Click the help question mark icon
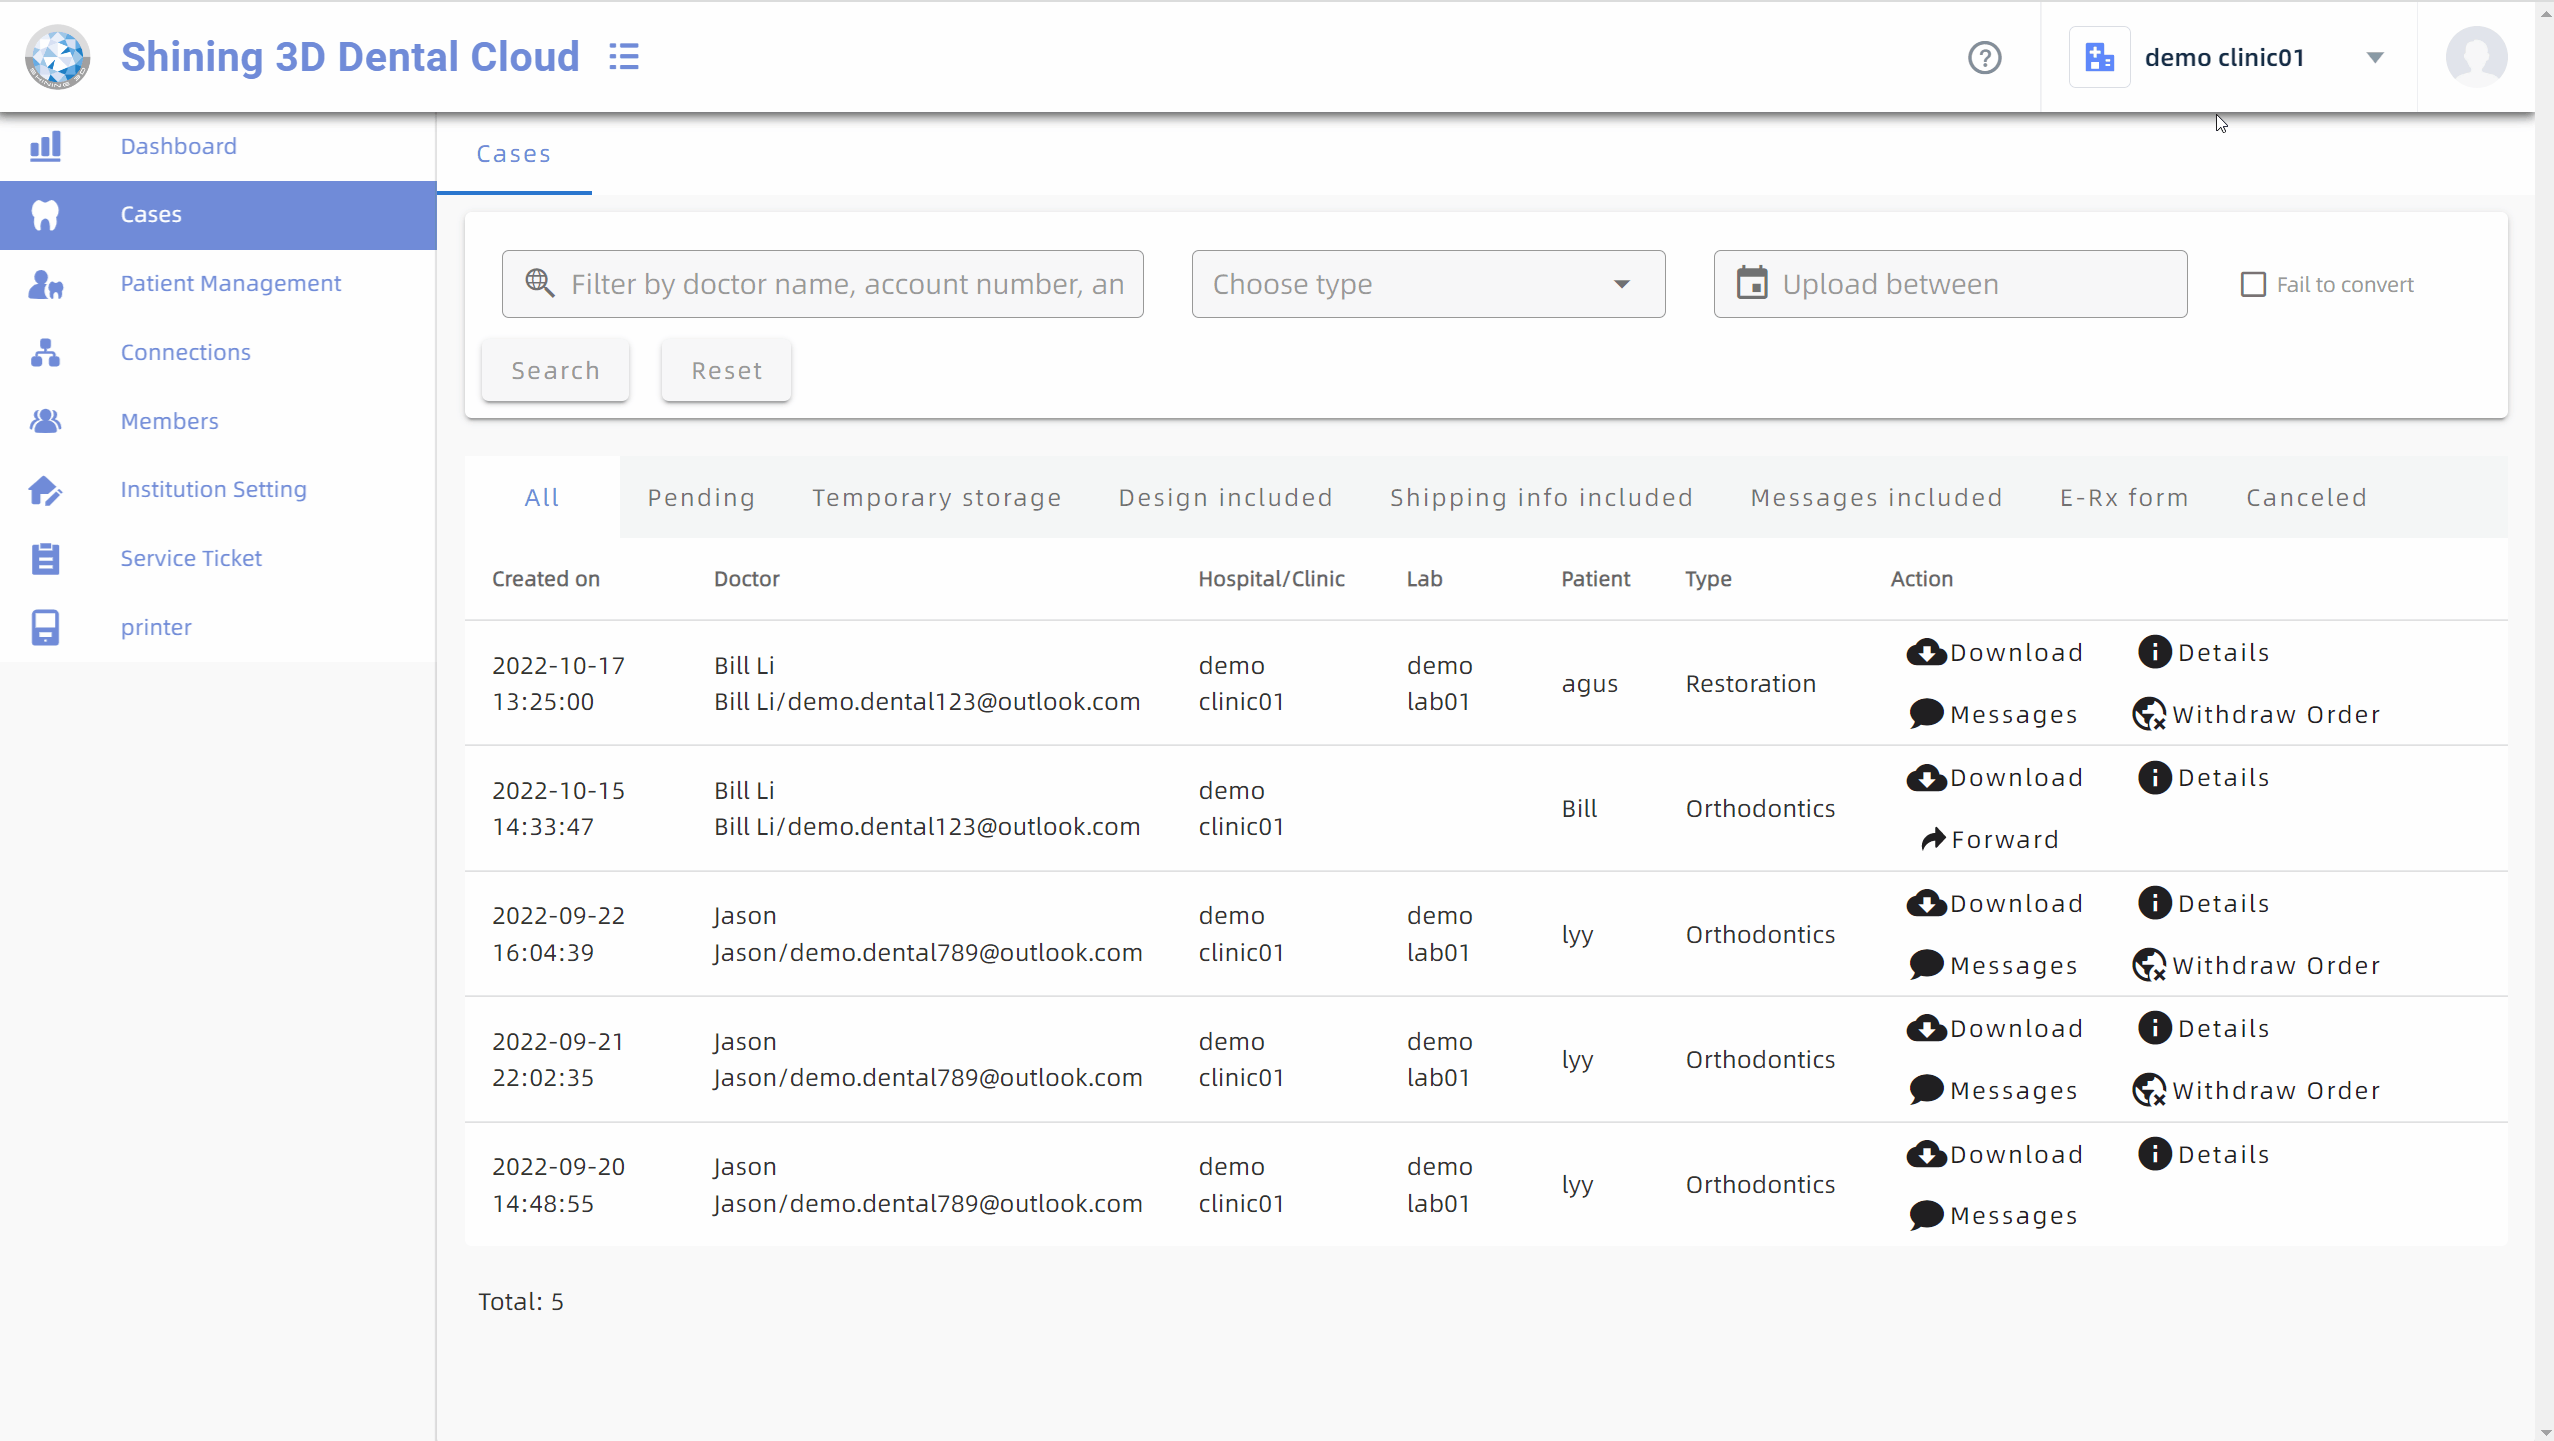This screenshot has width=2554, height=1441. (1984, 58)
